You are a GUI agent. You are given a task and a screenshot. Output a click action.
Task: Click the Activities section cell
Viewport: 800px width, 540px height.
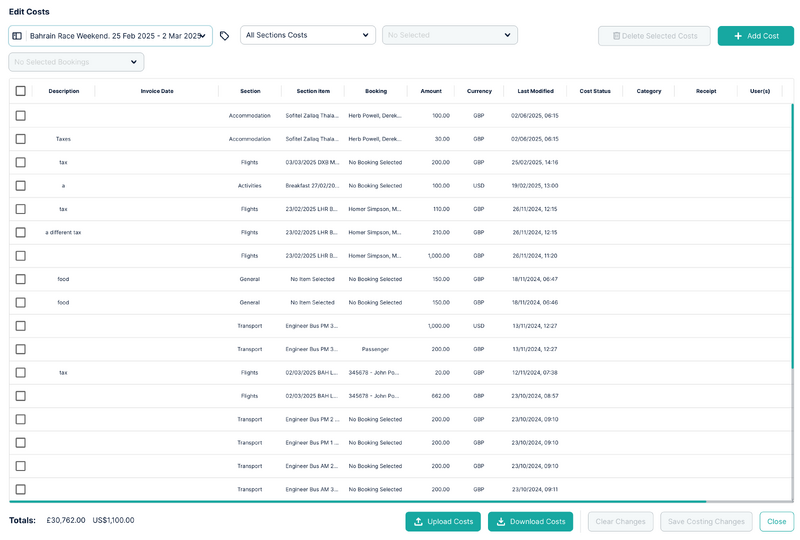pyautogui.click(x=249, y=186)
